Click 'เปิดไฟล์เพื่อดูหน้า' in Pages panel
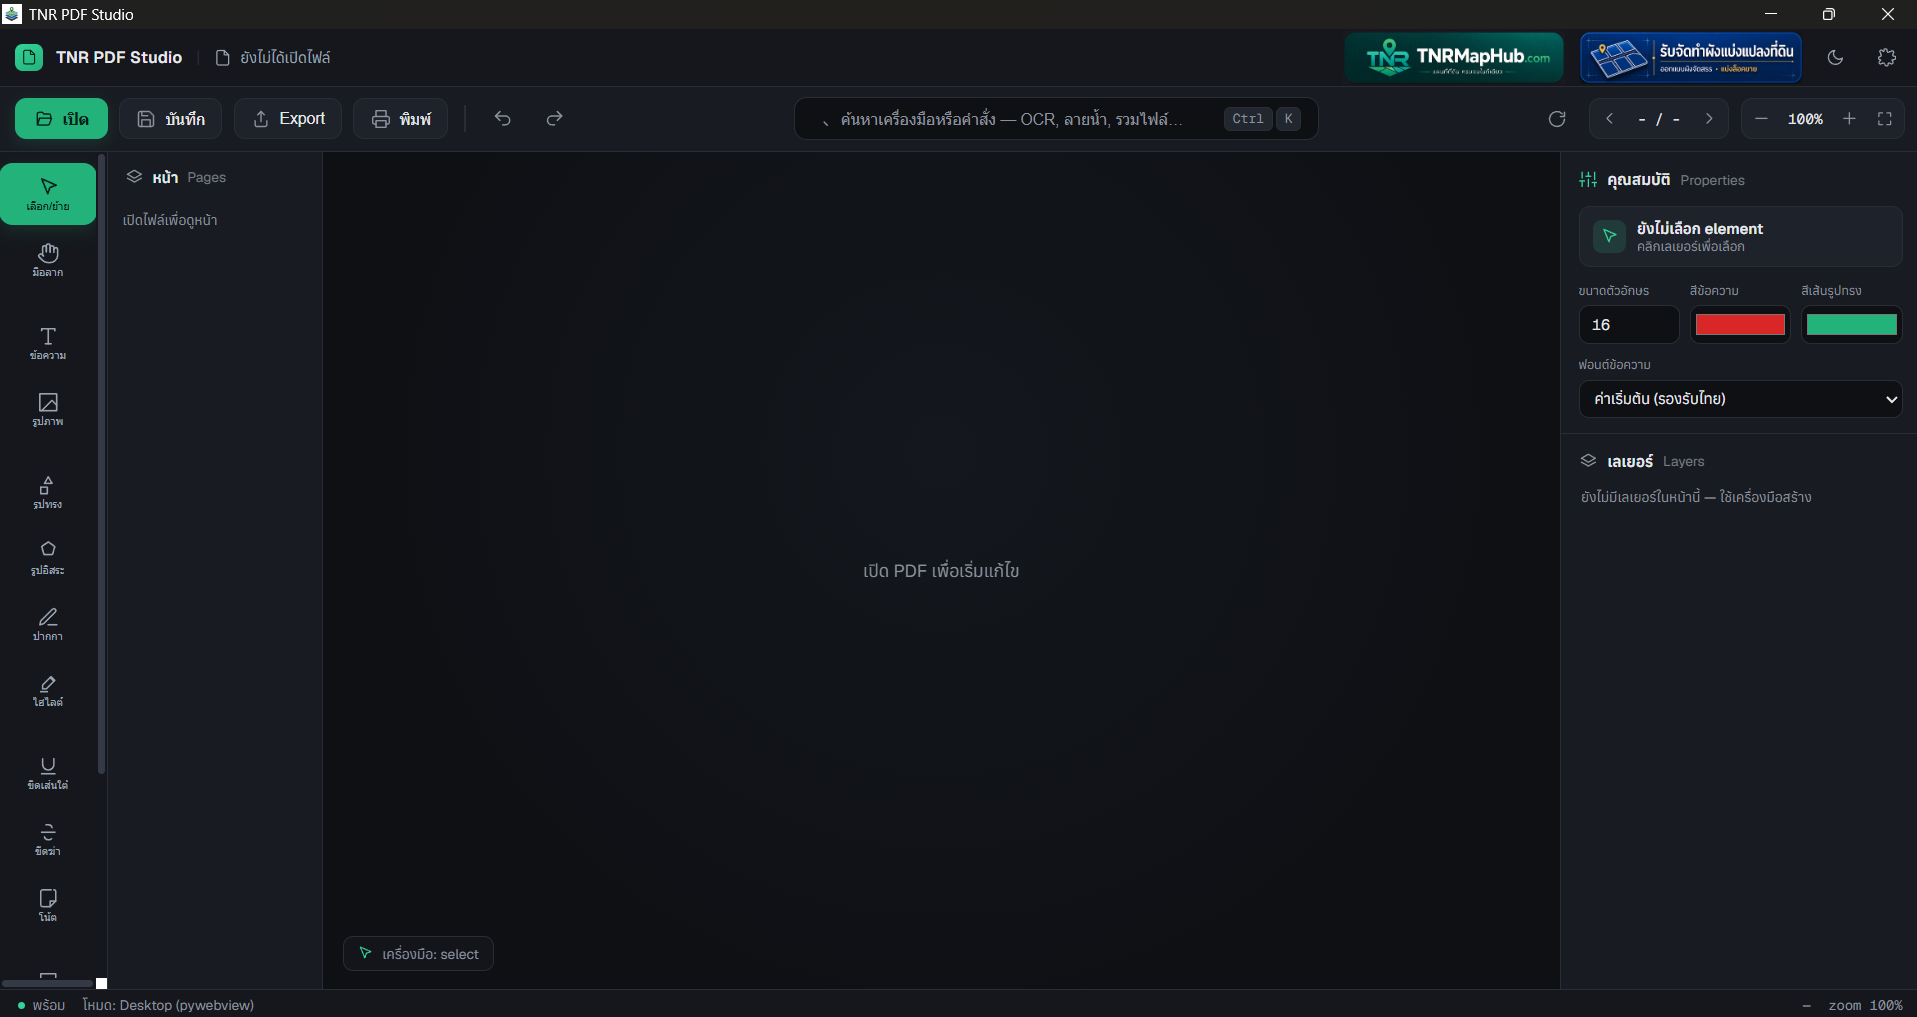This screenshot has height=1017, width=1917. point(170,220)
